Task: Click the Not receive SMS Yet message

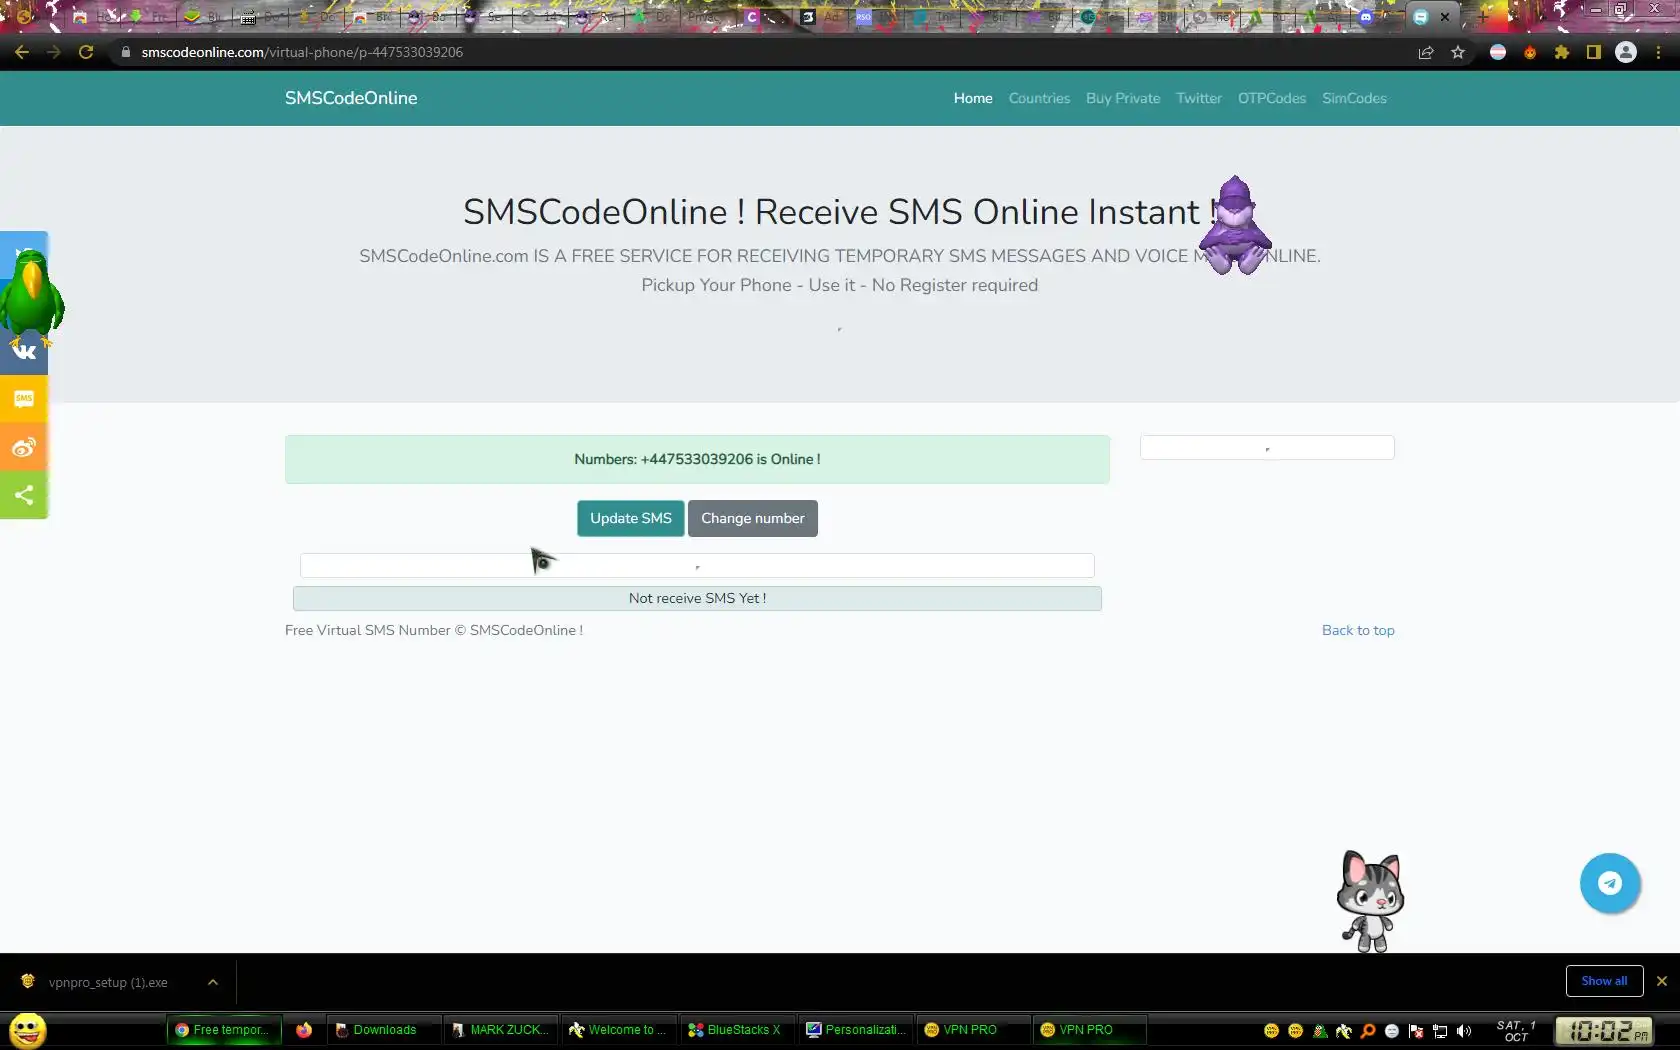Action: pos(697,598)
